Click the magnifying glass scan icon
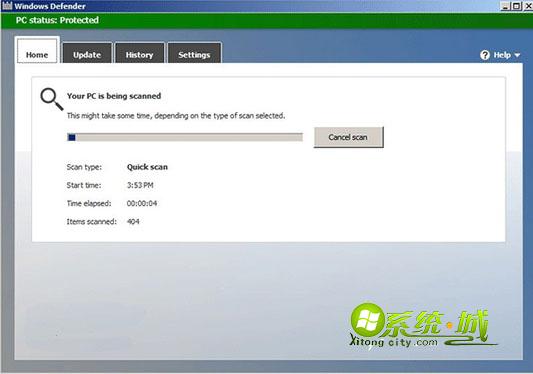 [x=52, y=99]
